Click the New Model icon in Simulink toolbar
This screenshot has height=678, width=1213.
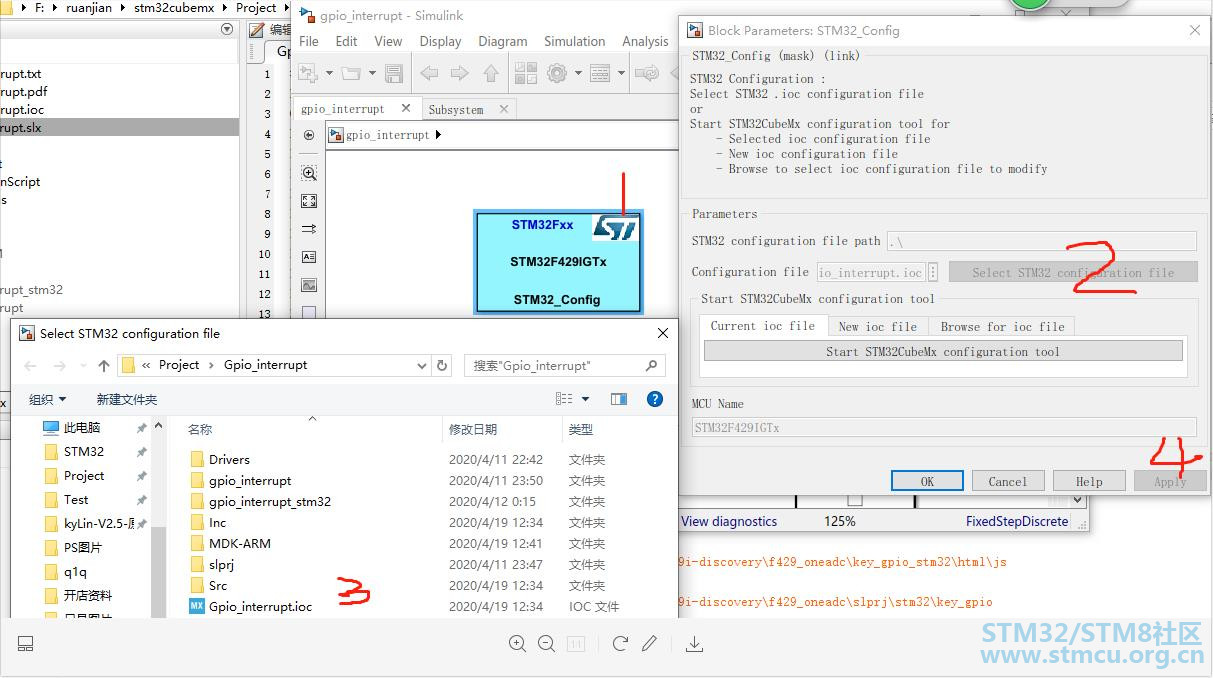(x=306, y=73)
